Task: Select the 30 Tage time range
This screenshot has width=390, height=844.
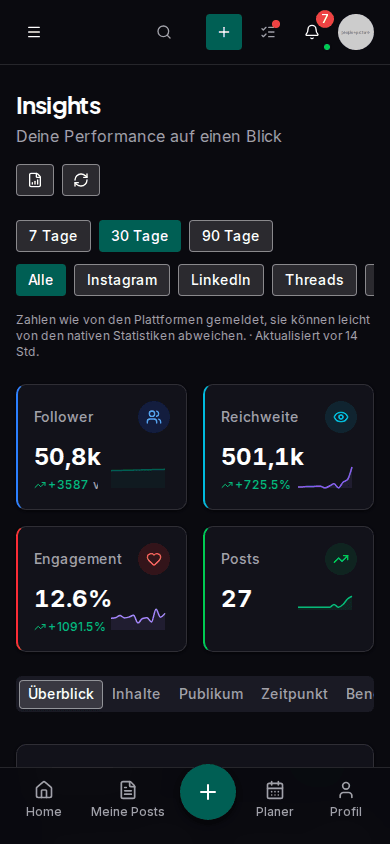Action: 140,236
